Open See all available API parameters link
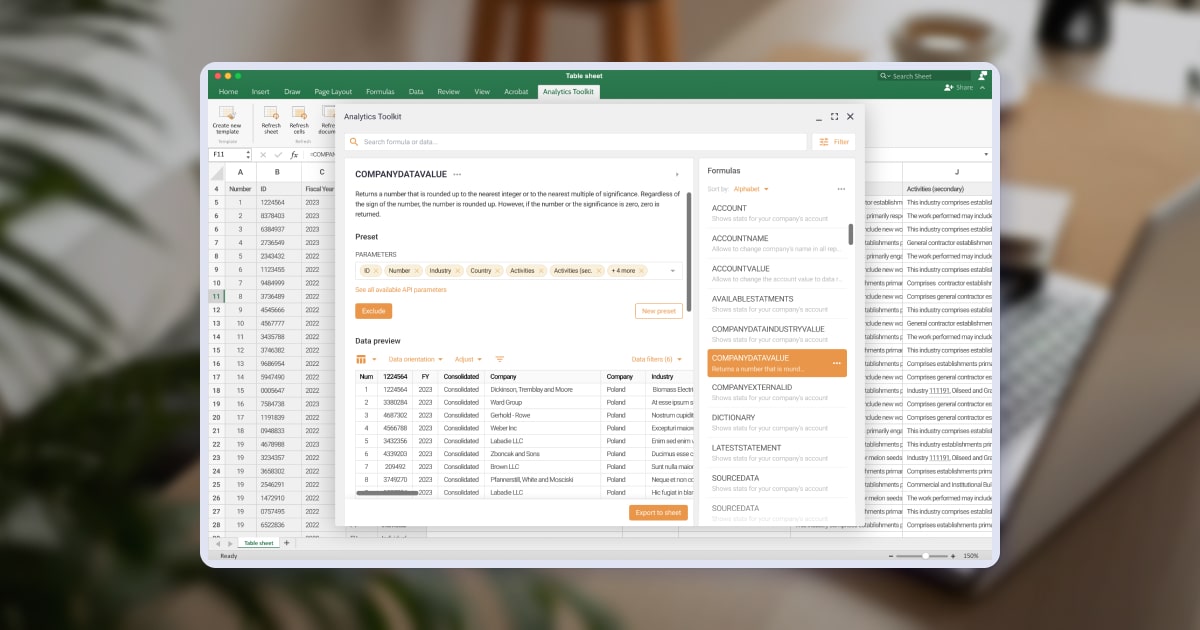This screenshot has width=1200, height=630. pos(401,289)
